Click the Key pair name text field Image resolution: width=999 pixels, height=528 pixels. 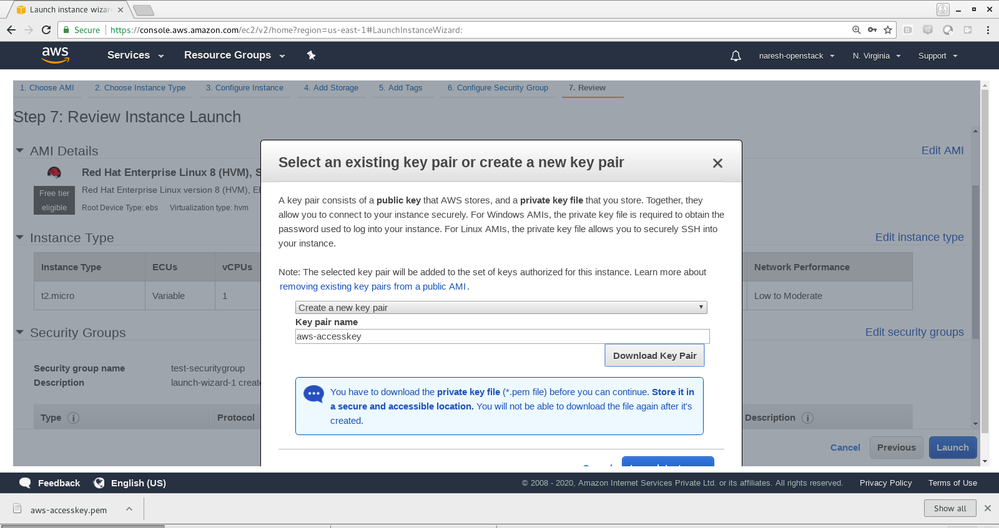click(x=502, y=337)
